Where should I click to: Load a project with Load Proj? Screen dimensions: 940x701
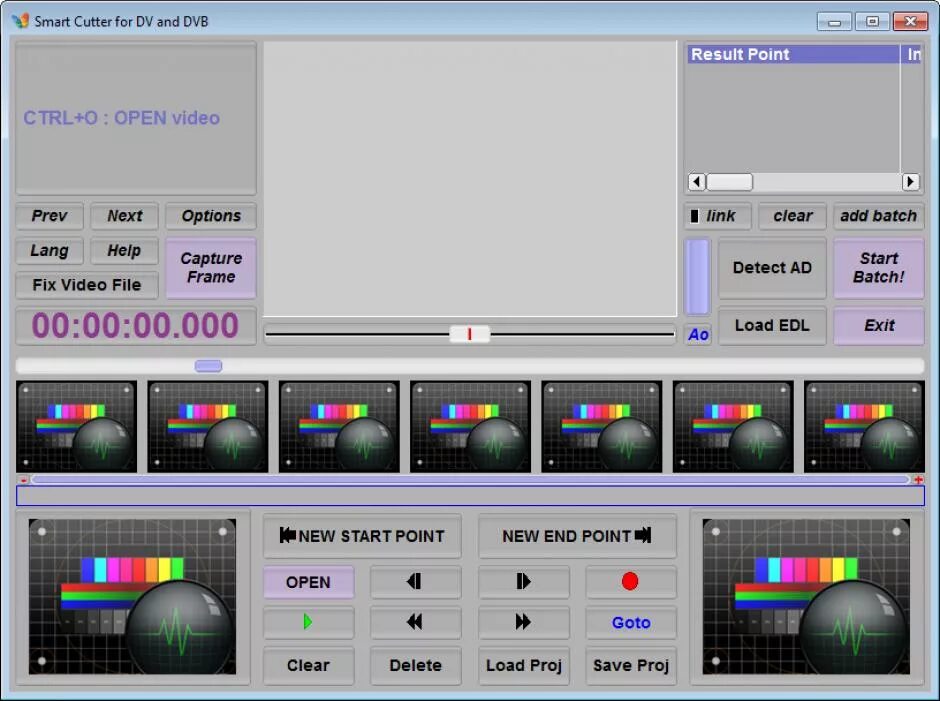pyautogui.click(x=523, y=665)
